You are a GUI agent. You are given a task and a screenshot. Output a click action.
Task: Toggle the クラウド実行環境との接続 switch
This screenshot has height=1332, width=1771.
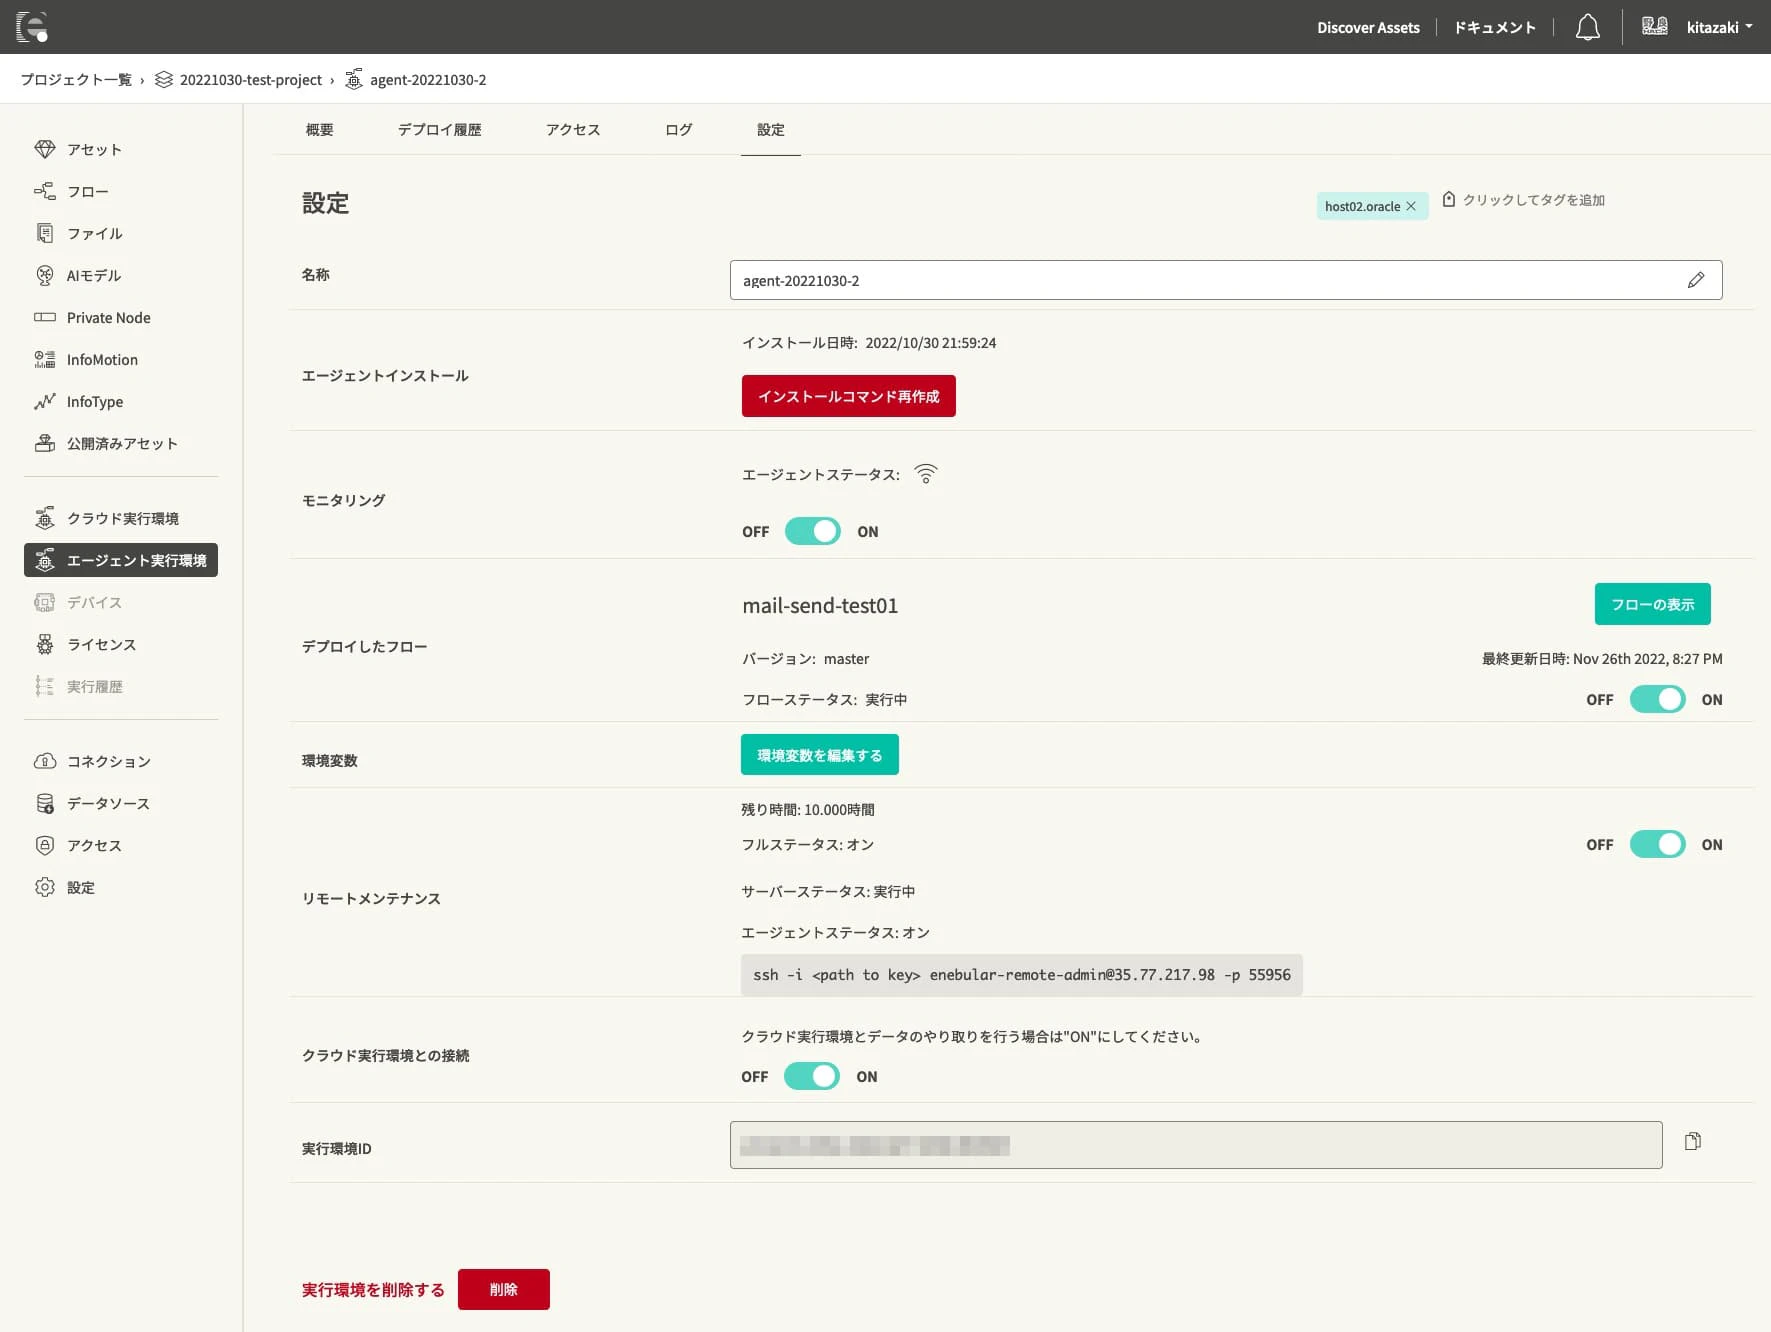(811, 1076)
